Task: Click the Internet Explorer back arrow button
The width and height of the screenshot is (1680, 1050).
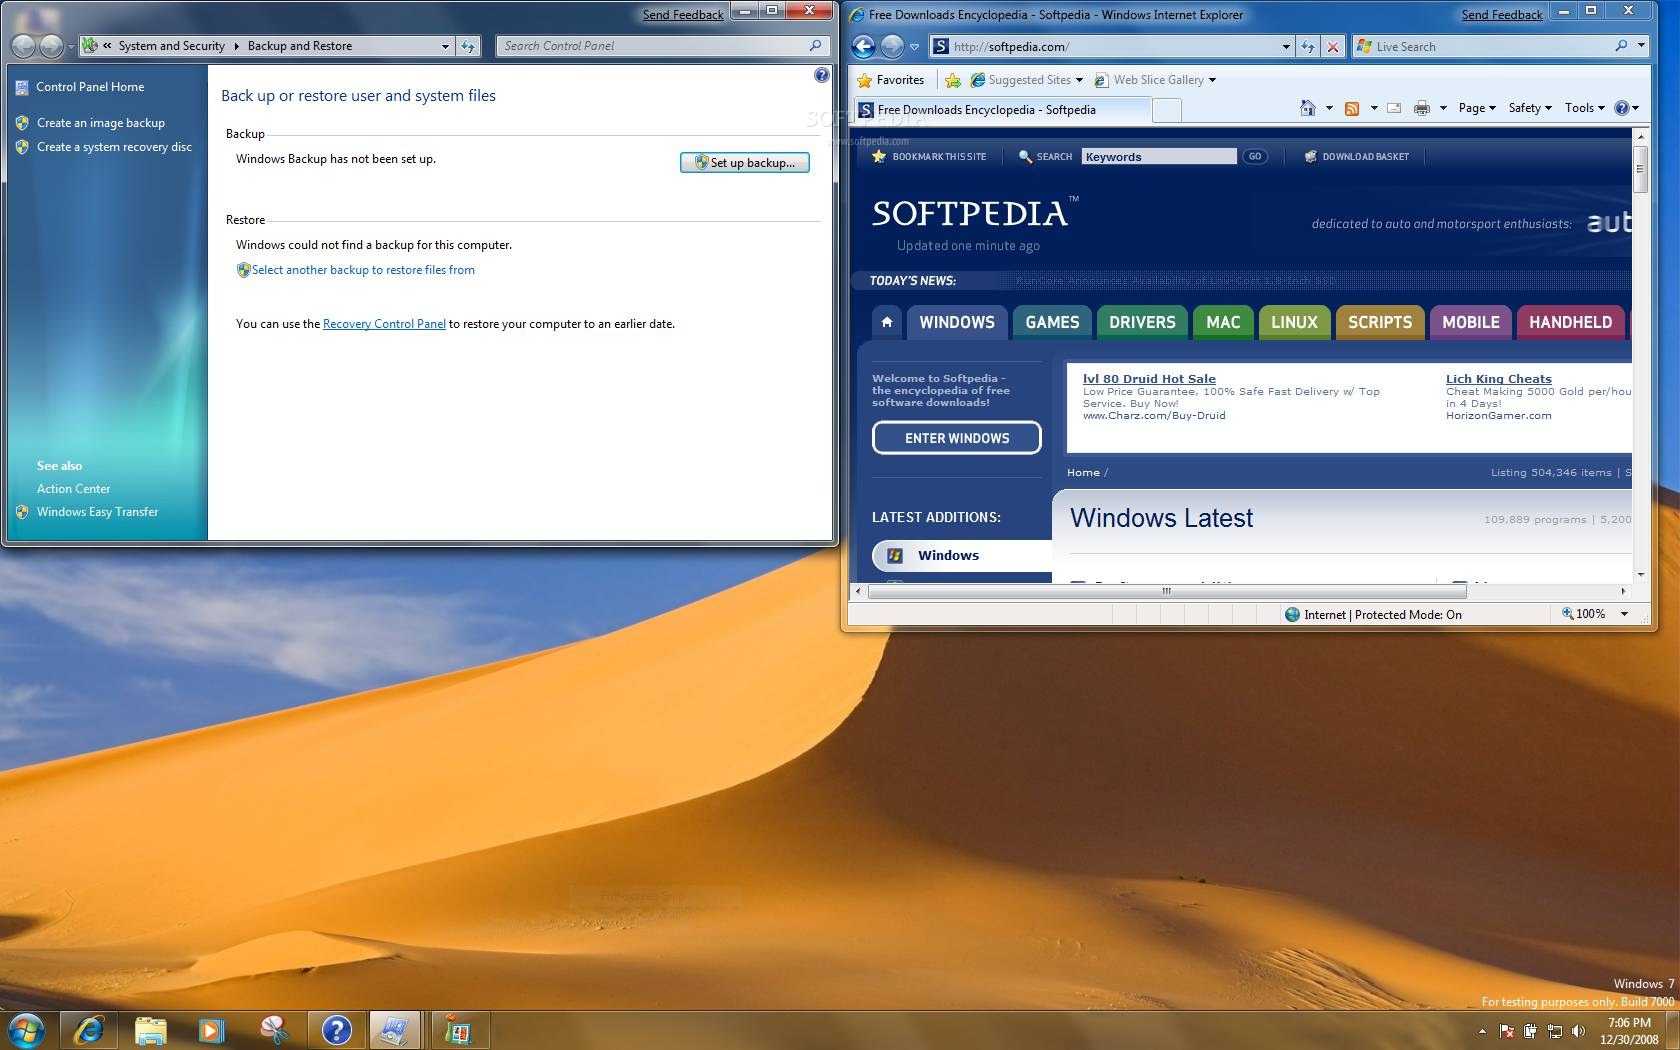Action: click(x=864, y=46)
